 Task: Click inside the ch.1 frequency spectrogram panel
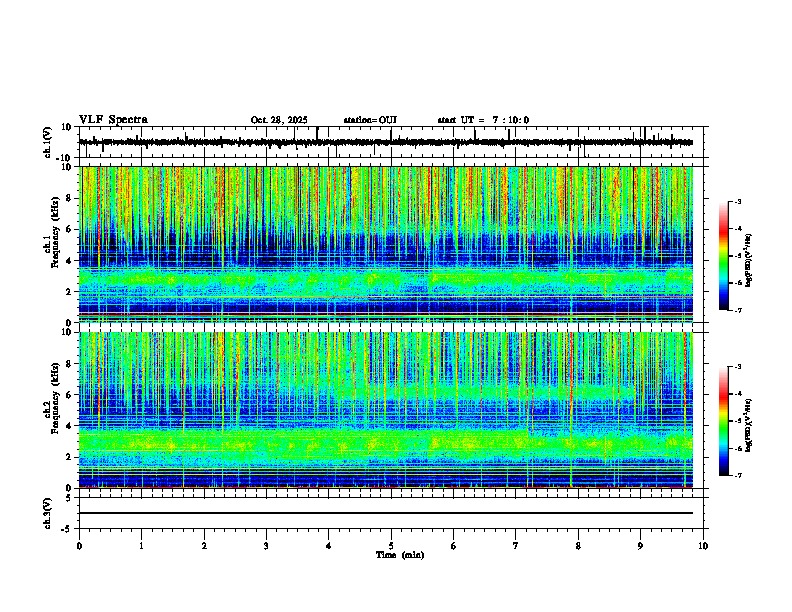pyautogui.click(x=386, y=244)
